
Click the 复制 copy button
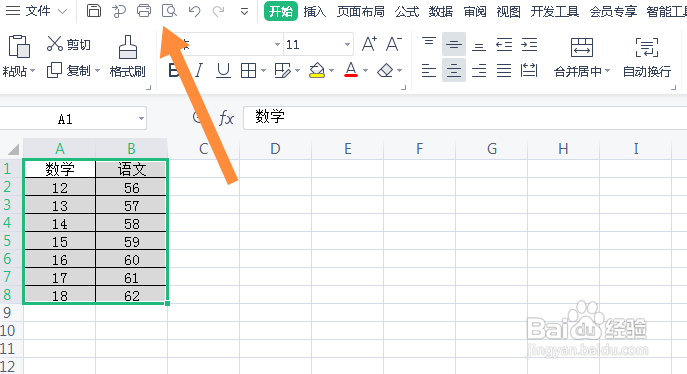point(68,71)
